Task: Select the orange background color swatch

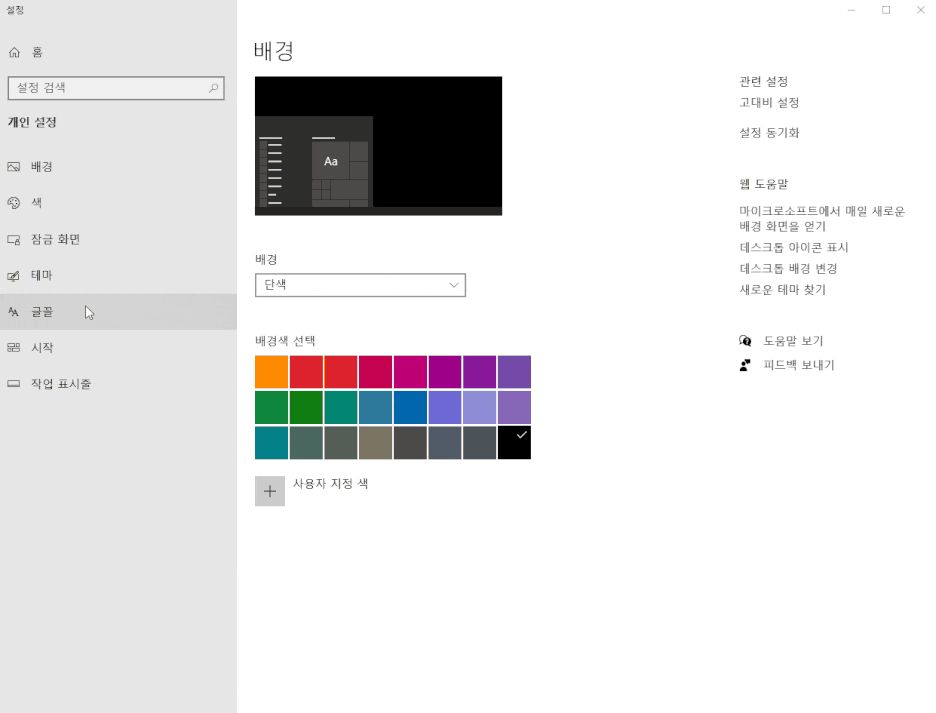Action: (x=272, y=372)
